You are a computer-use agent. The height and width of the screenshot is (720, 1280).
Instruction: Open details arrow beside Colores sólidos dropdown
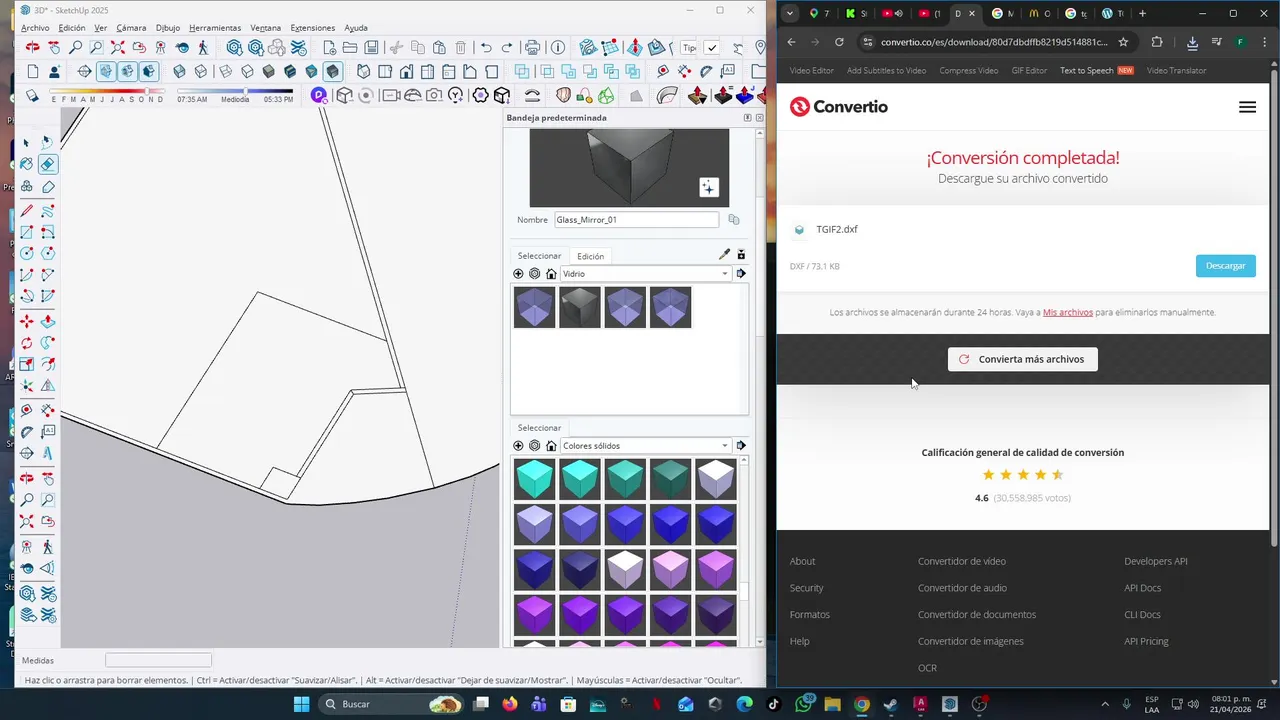pos(741,446)
